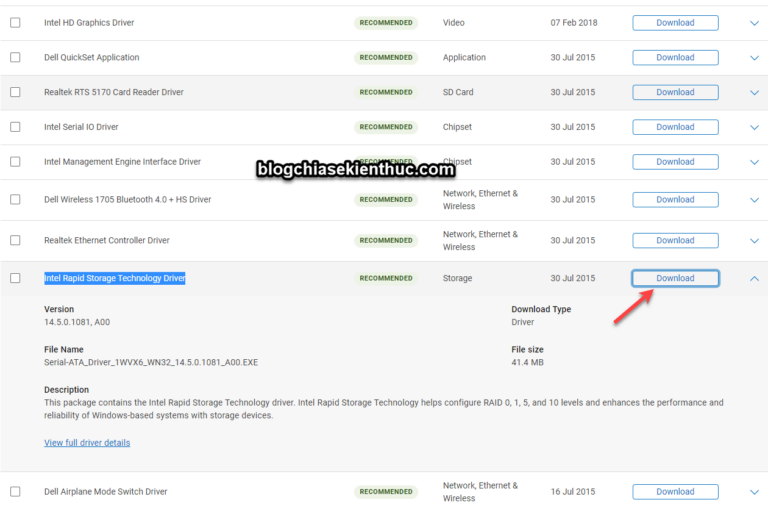Expand Dell Airplane Mode Switch Driver chevron
This screenshot has height=508, width=768.
point(754,492)
